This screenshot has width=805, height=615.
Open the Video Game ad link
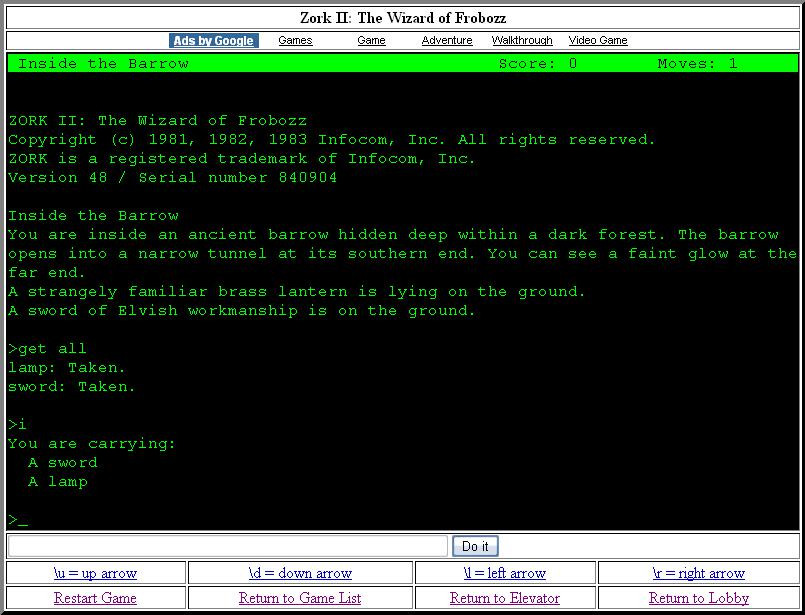(598, 40)
